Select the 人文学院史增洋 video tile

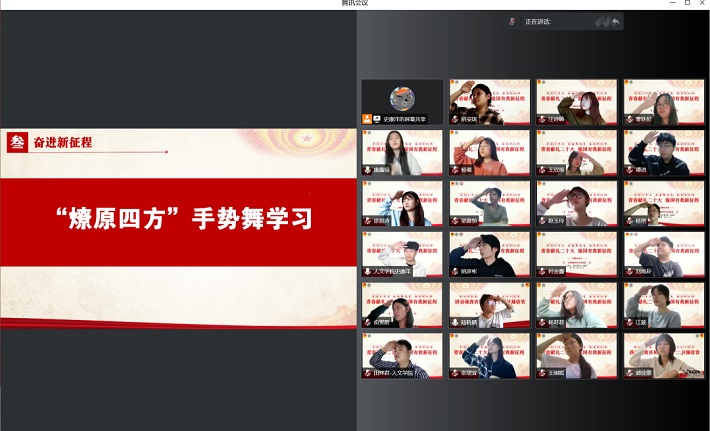point(402,254)
